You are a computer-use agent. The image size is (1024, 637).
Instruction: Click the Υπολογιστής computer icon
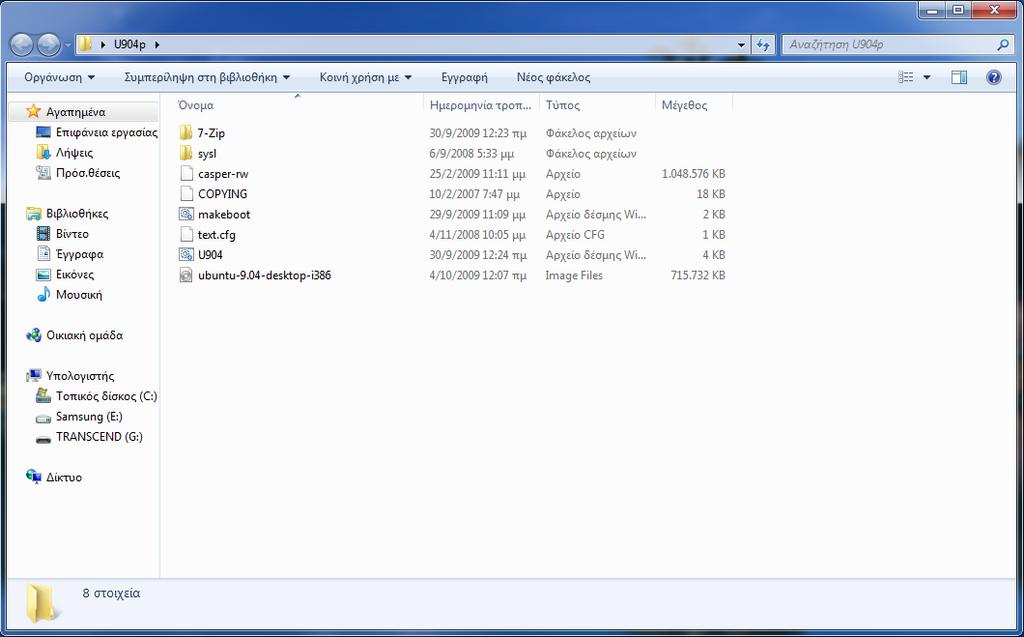33,376
